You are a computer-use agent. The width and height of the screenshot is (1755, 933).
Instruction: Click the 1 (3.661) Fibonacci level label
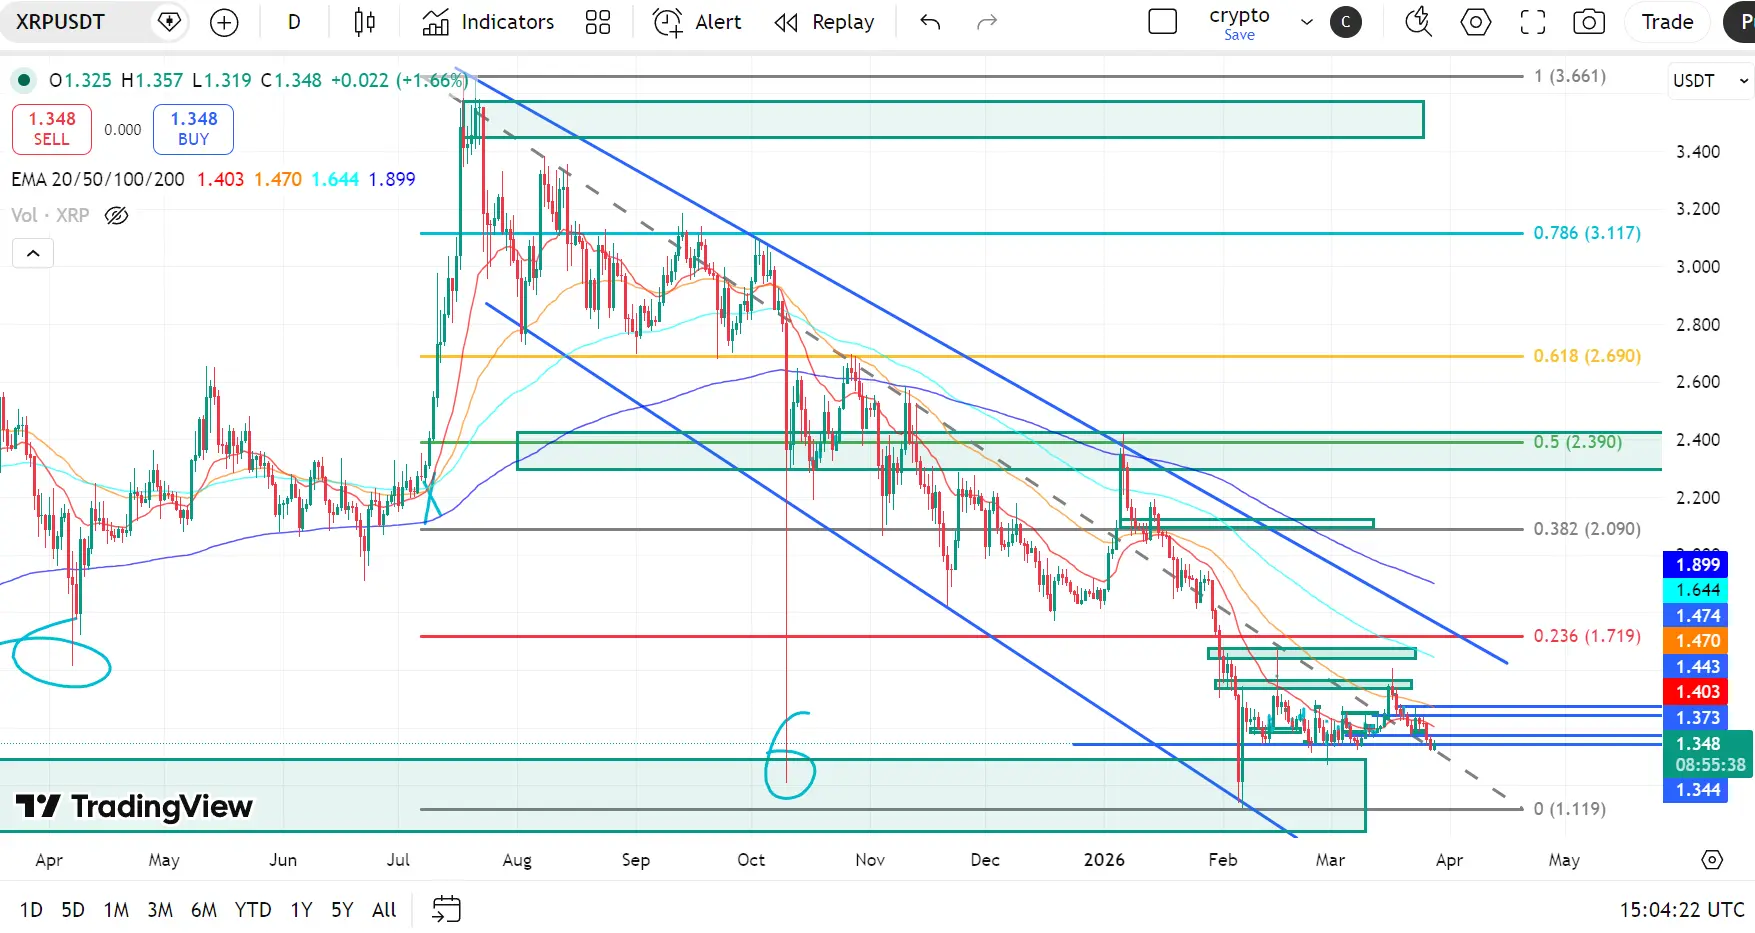pyautogui.click(x=1570, y=76)
